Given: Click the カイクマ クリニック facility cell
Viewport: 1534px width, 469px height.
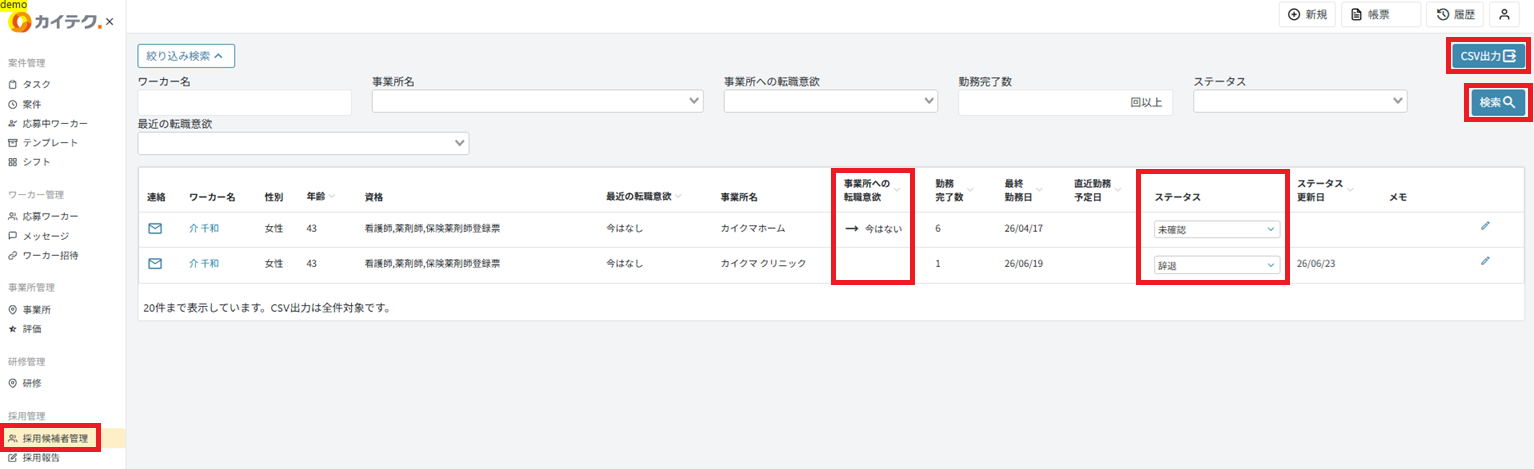Looking at the screenshot, I should 763,264.
